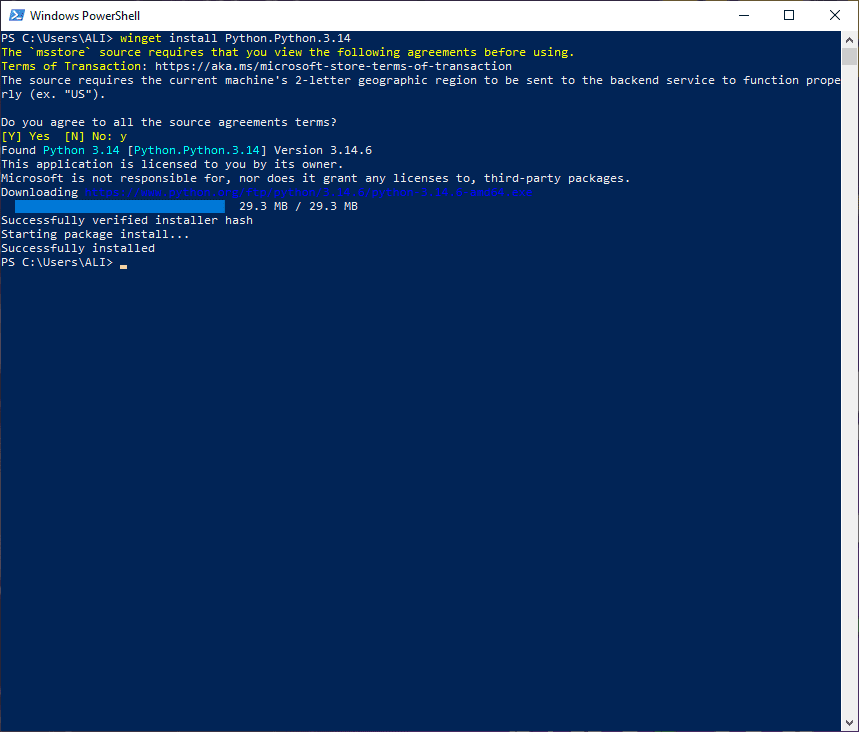Maximize the PowerShell window
The width and height of the screenshot is (859, 732).
coord(789,15)
